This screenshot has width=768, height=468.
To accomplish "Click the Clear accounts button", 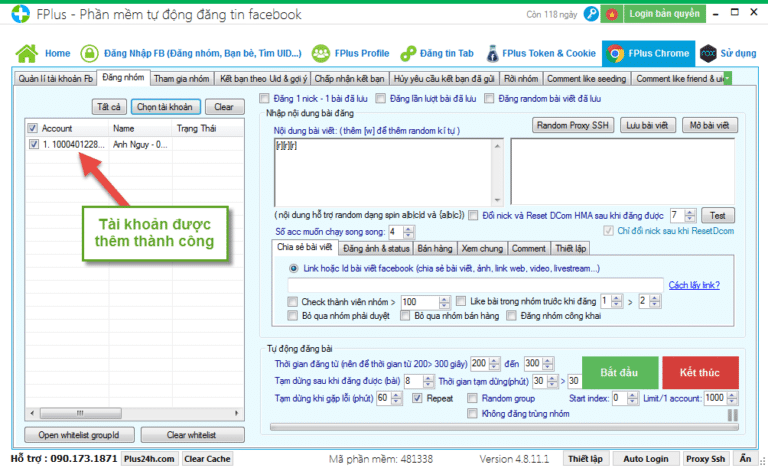I will point(224,107).
